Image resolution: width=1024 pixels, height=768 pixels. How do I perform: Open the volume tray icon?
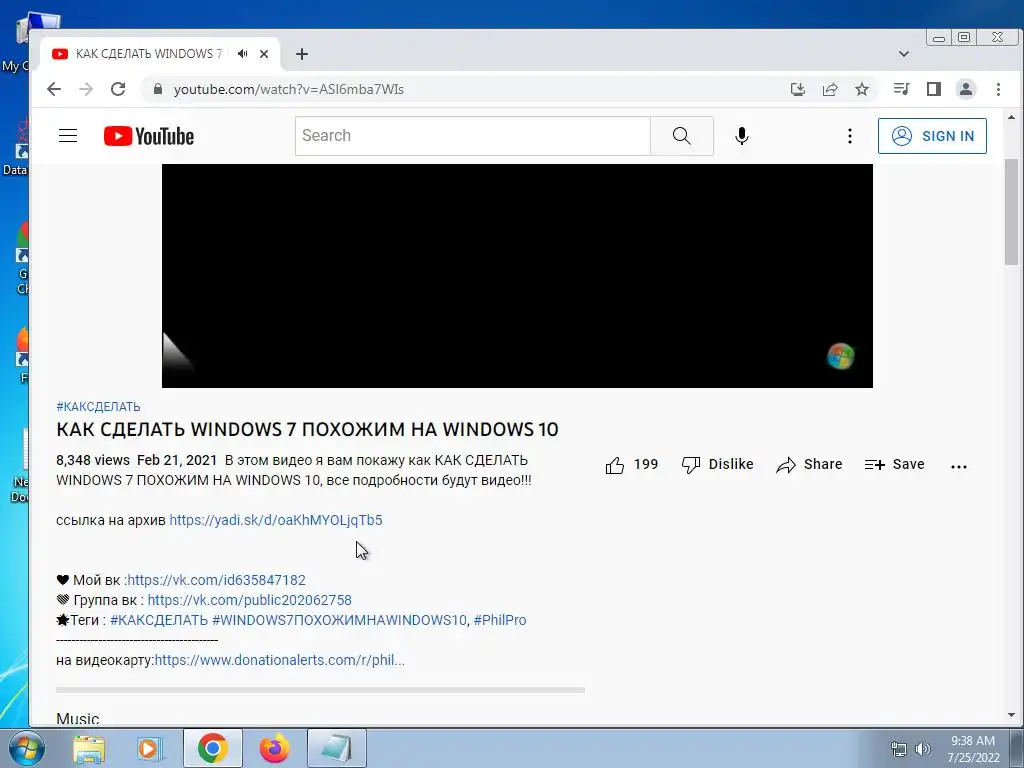(x=923, y=749)
